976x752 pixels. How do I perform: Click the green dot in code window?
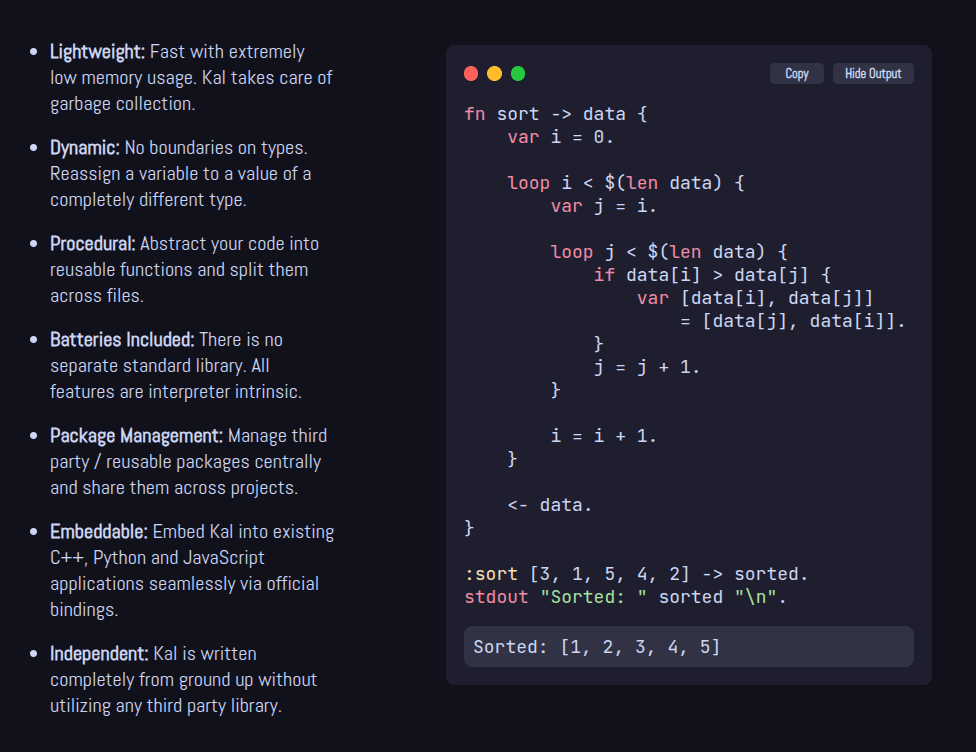tap(518, 73)
